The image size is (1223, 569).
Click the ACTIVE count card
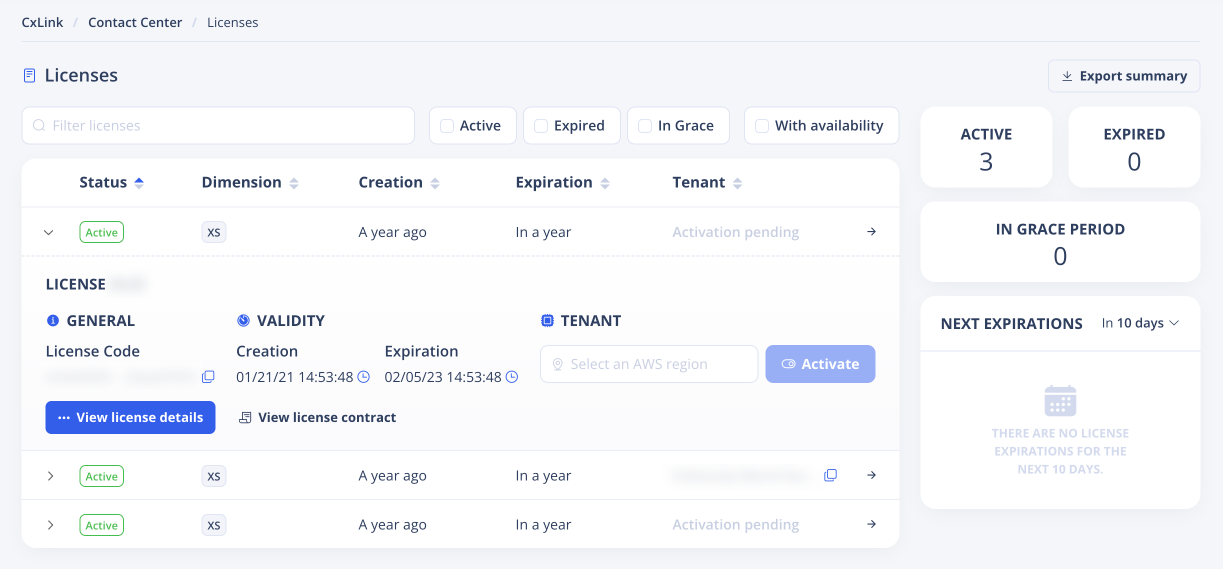click(x=986, y=147)
